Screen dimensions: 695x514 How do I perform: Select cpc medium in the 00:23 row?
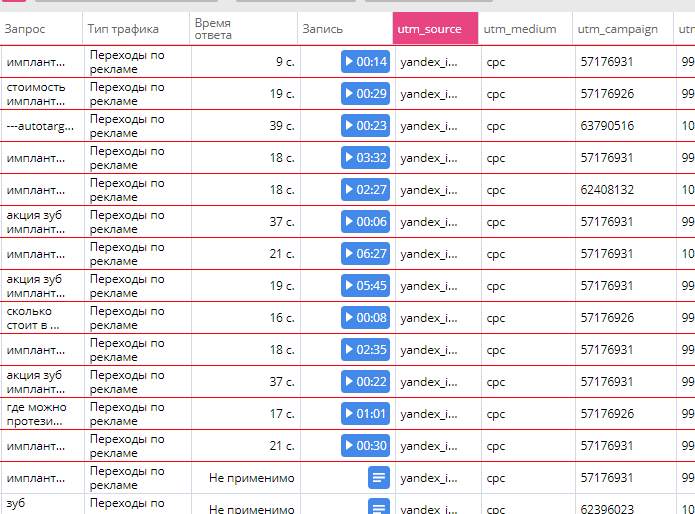(496, 126)
